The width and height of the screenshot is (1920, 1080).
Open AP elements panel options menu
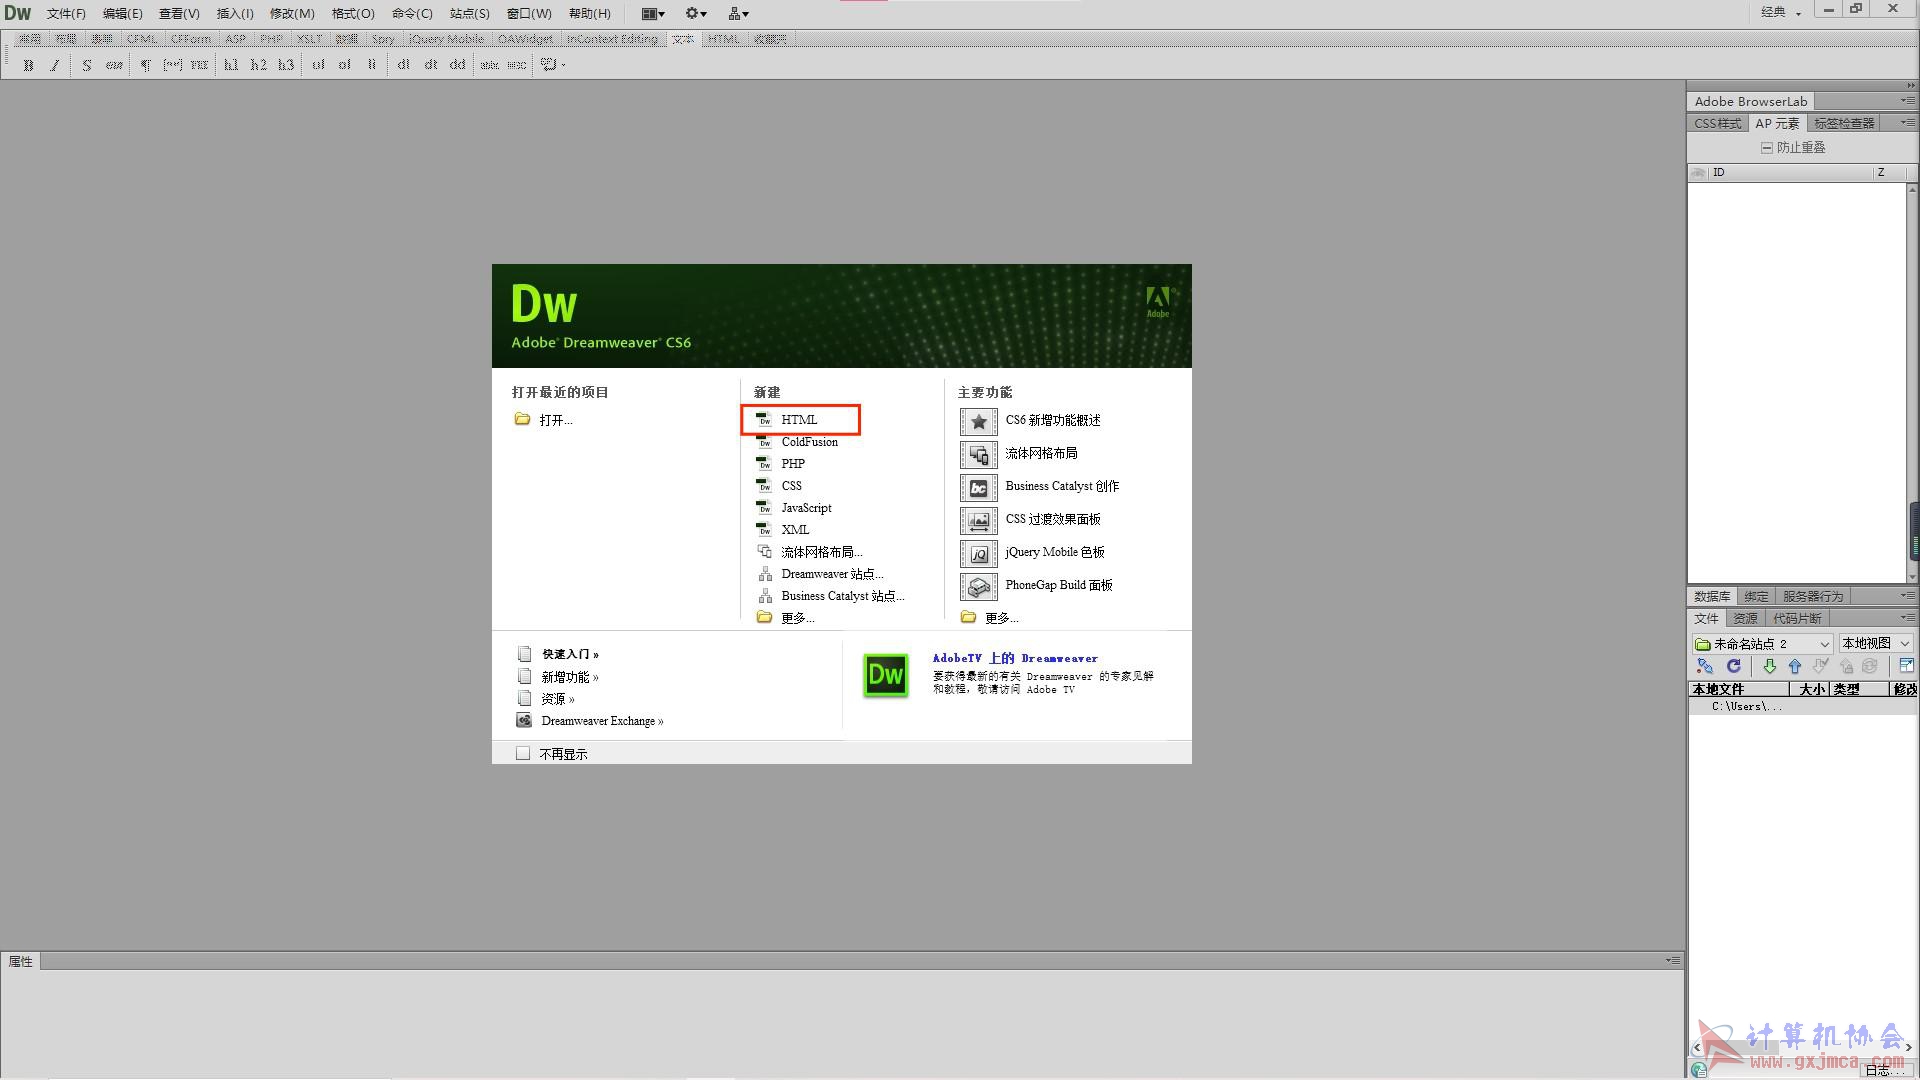click(x=1908, y=123)
